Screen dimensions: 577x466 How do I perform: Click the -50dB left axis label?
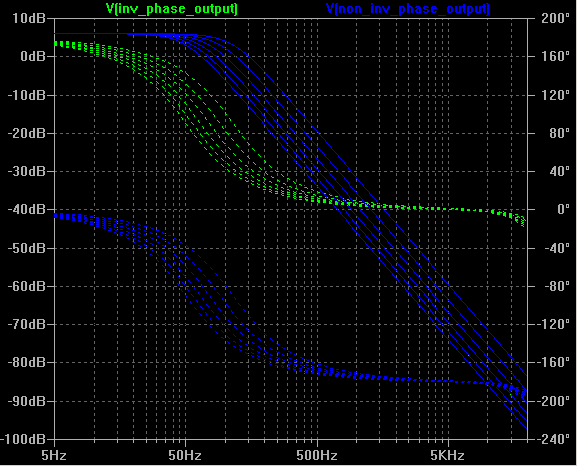26,248
